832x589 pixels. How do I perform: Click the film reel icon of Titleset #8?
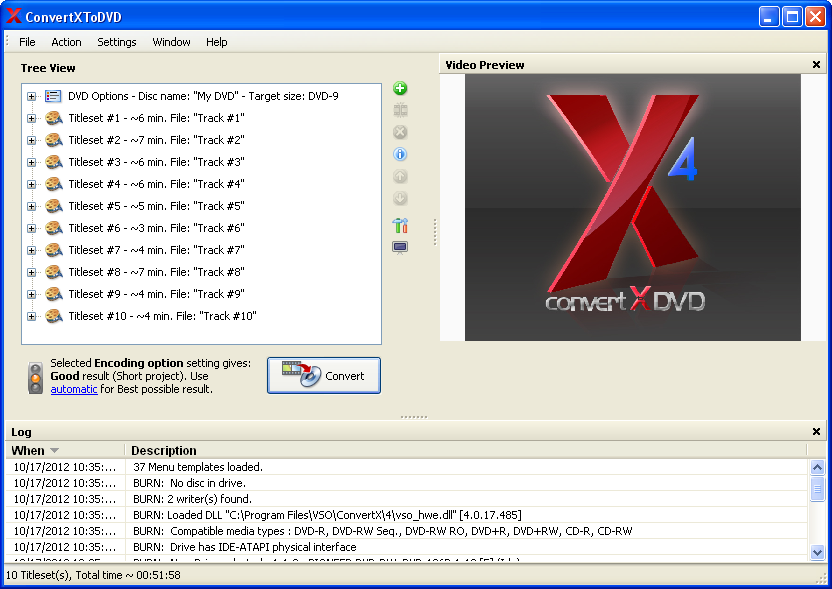[54, 272]
